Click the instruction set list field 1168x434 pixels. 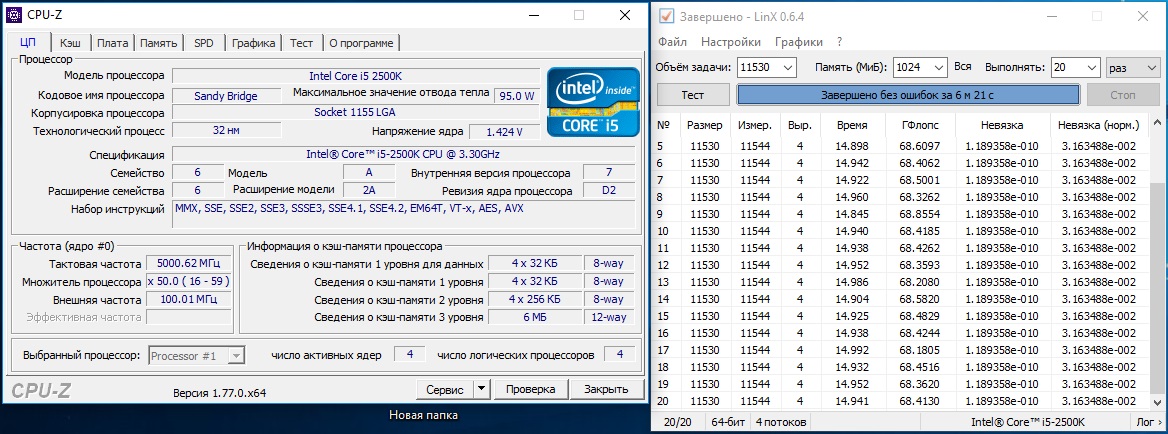coord(404,214)
